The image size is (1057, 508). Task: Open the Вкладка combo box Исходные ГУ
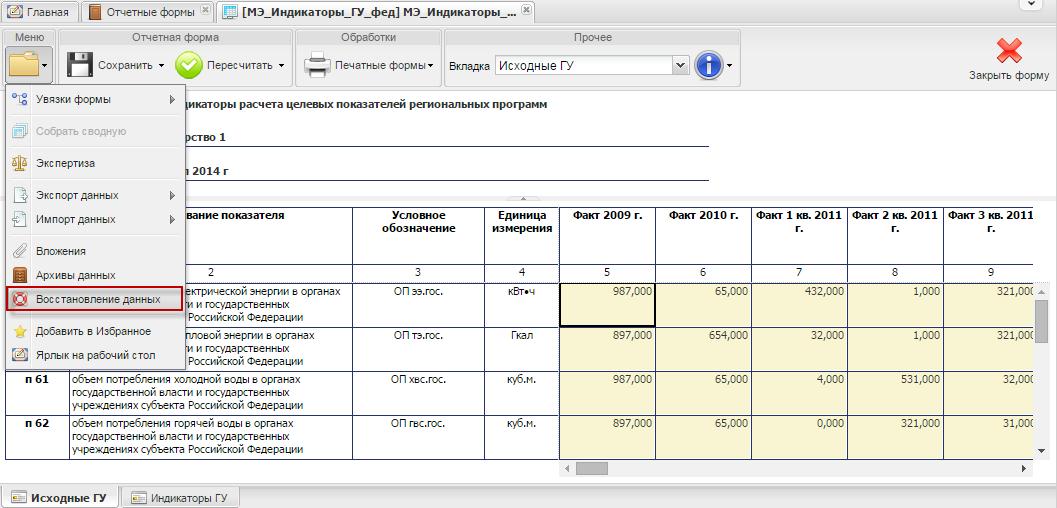tap(592, 65)
